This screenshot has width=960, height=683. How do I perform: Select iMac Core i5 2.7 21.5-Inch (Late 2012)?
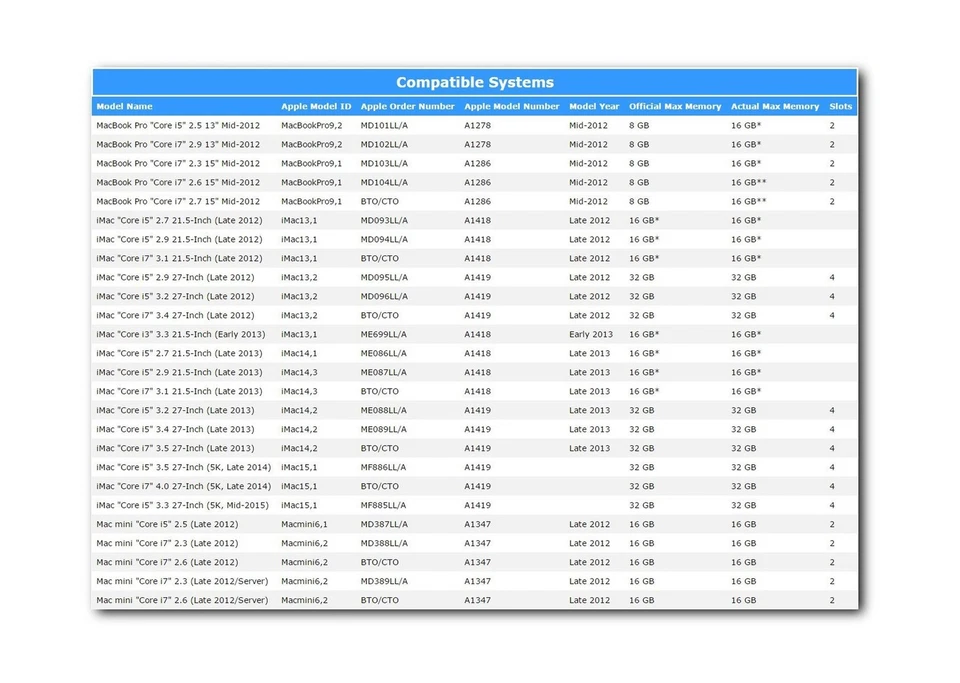point(179,221)
